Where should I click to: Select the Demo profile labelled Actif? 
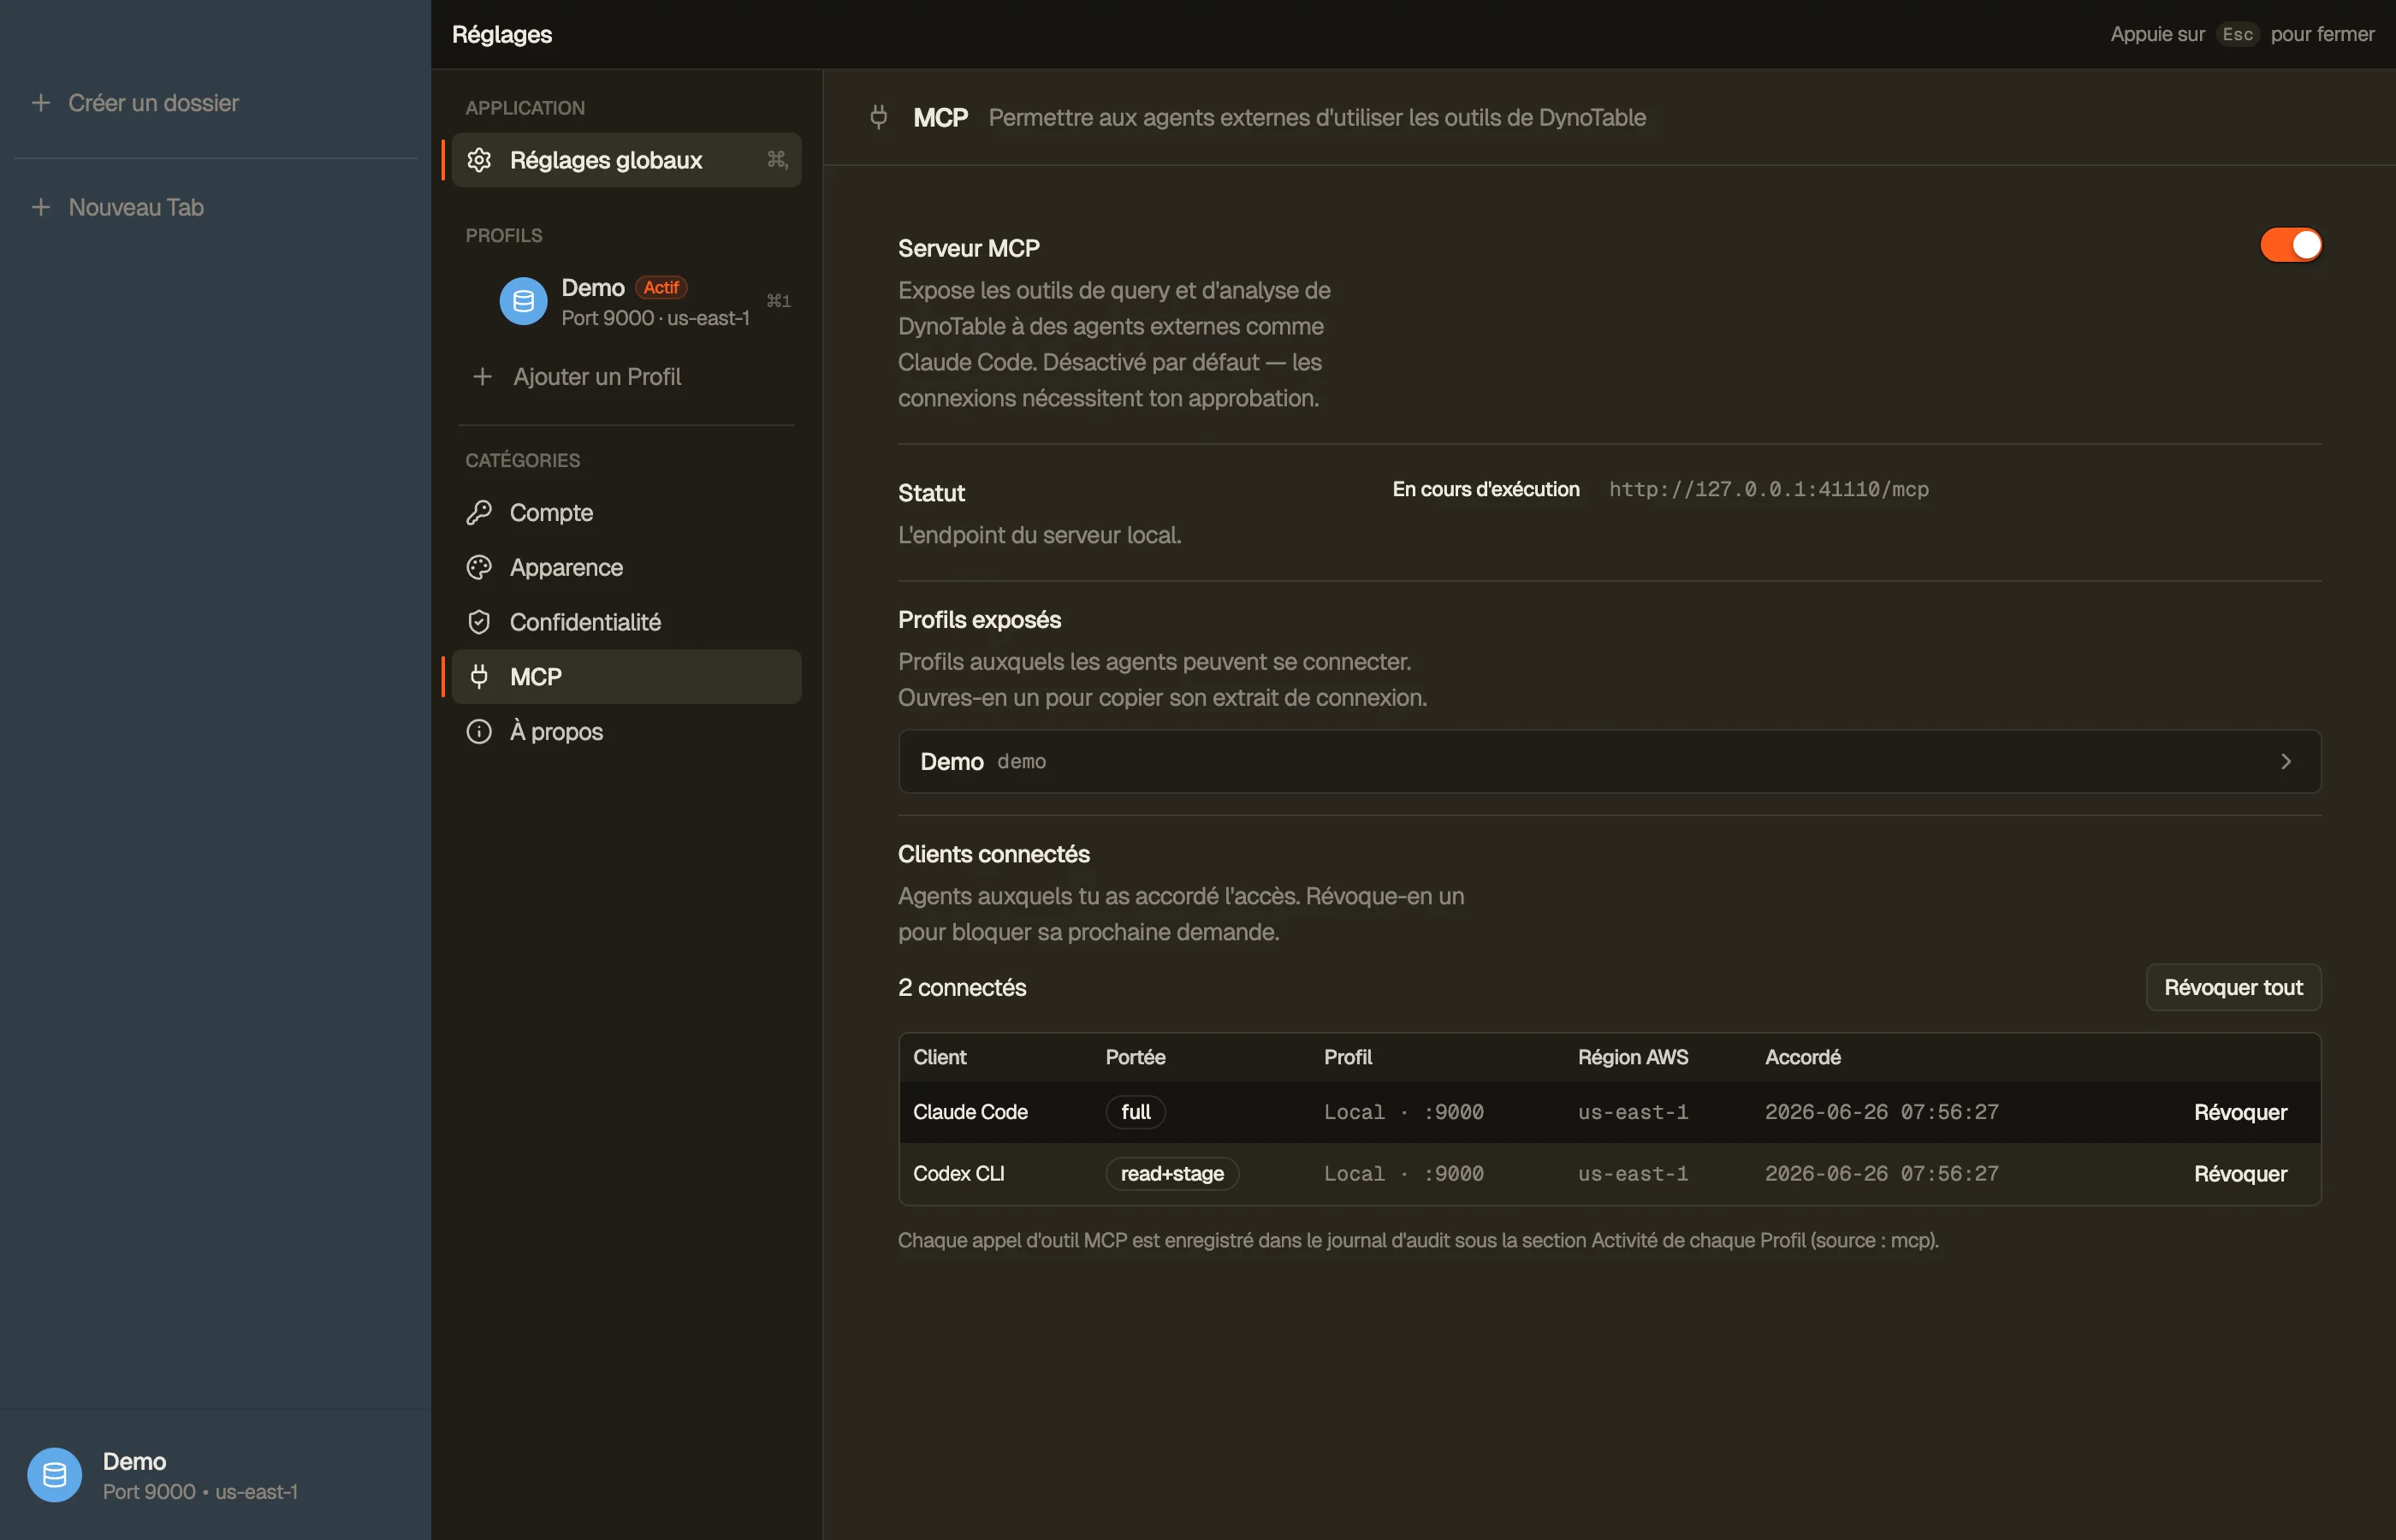[626, 301]
